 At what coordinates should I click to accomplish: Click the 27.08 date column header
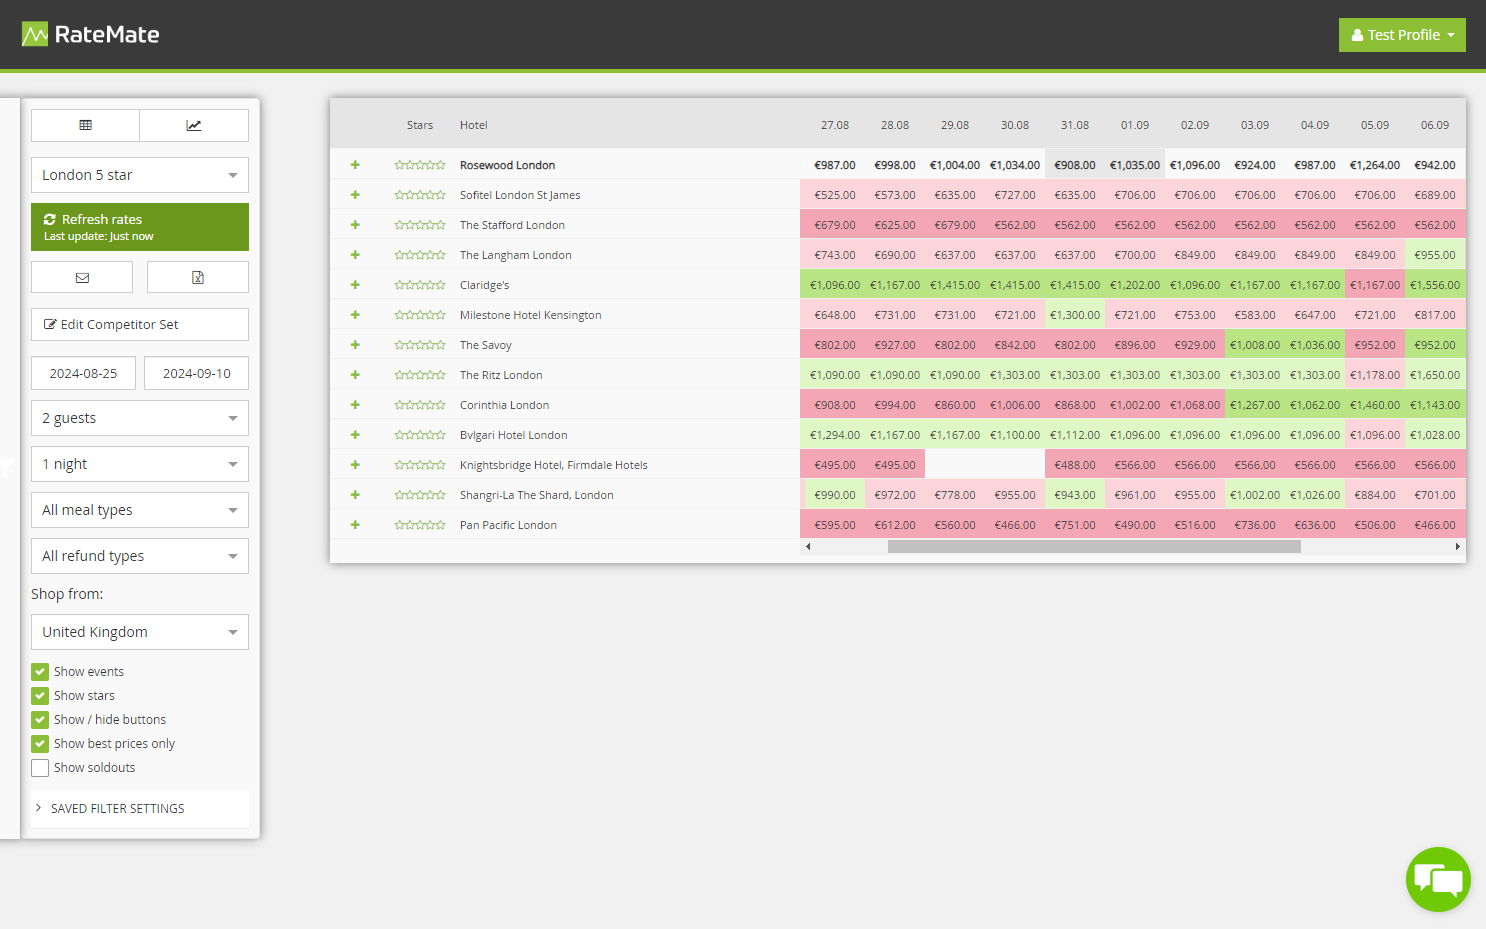tap(835, 125)
